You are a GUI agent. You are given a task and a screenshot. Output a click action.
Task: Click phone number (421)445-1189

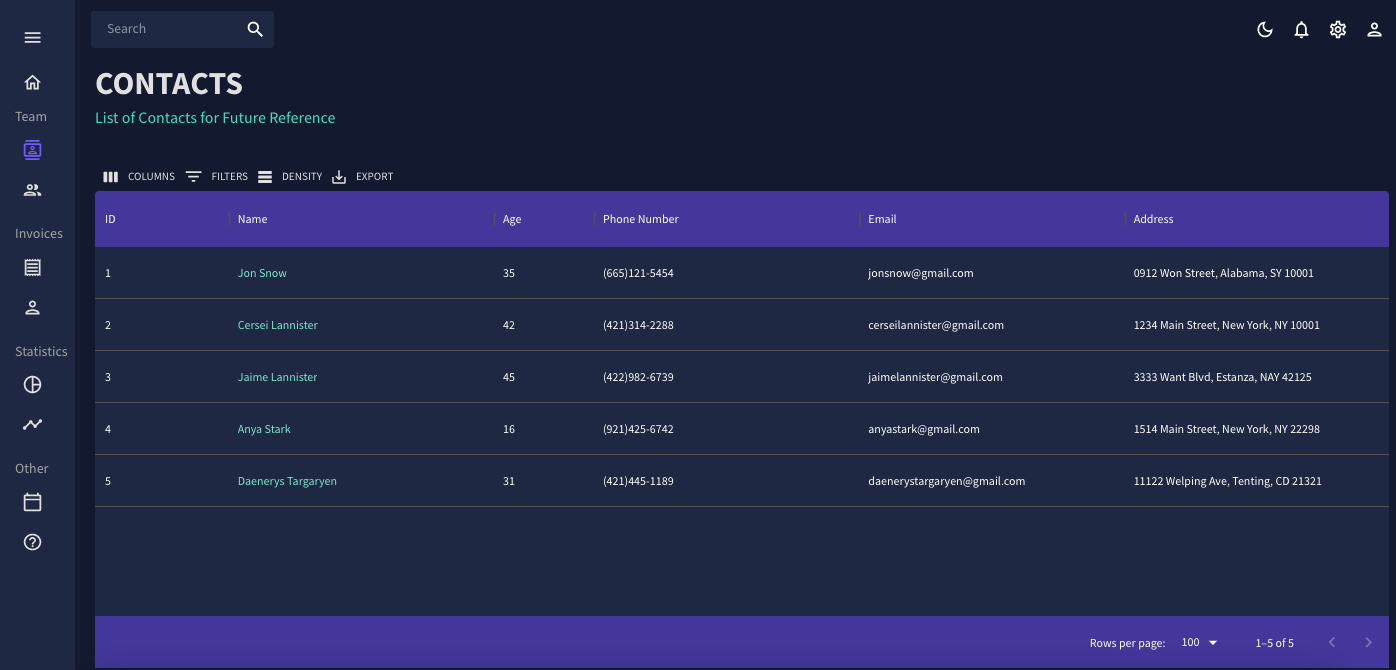pyautogui.click(x=638, y=481)
